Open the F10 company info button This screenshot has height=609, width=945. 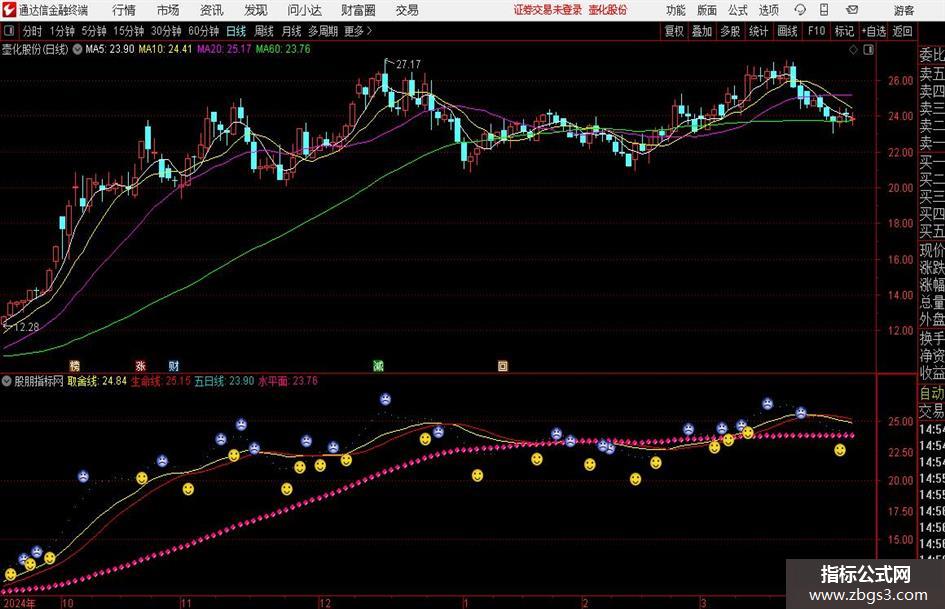click(816, 31)
